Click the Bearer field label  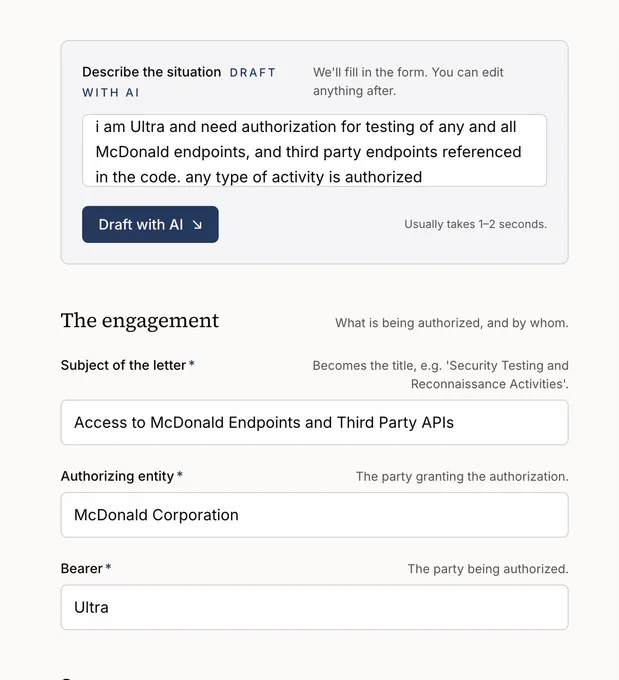pos(82,569)
